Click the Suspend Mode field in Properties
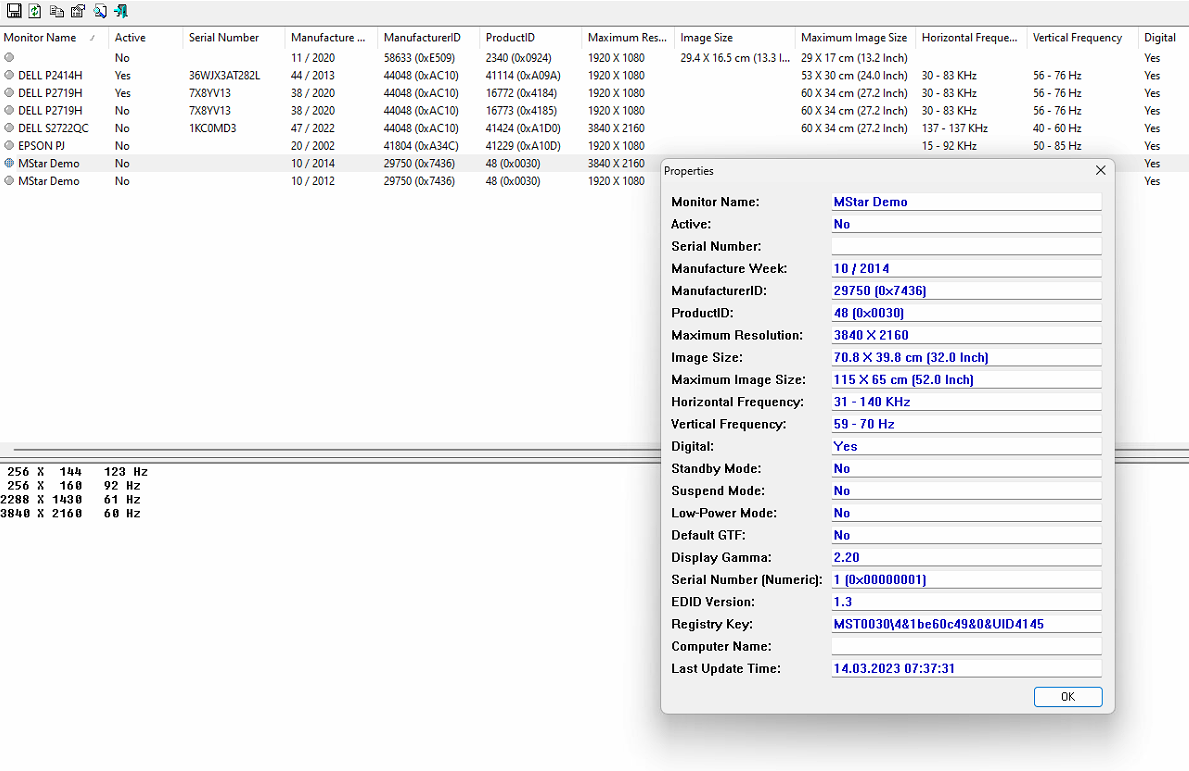Viewport: 1189px width, 771px height. (966, 490)
